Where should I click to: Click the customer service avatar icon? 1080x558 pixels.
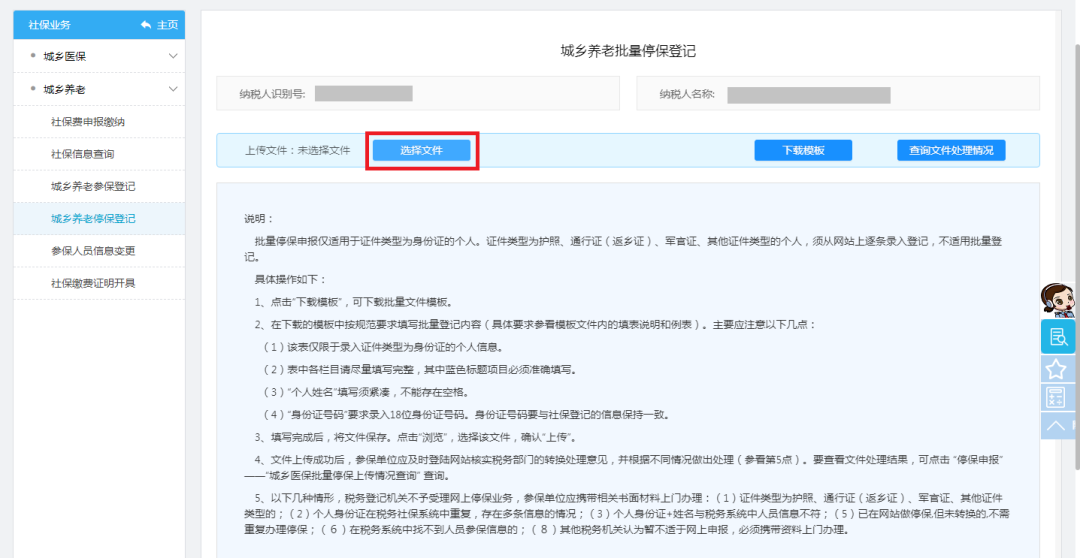coord(1057,299)
